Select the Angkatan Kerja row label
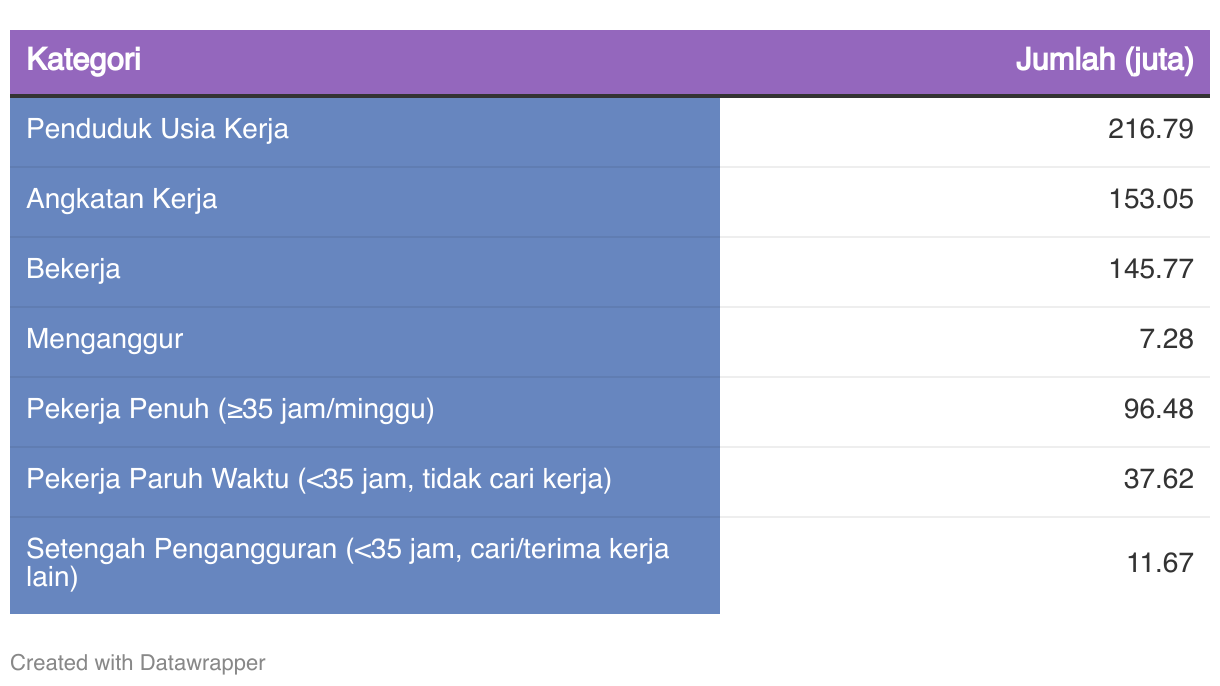 coord(121,199)
